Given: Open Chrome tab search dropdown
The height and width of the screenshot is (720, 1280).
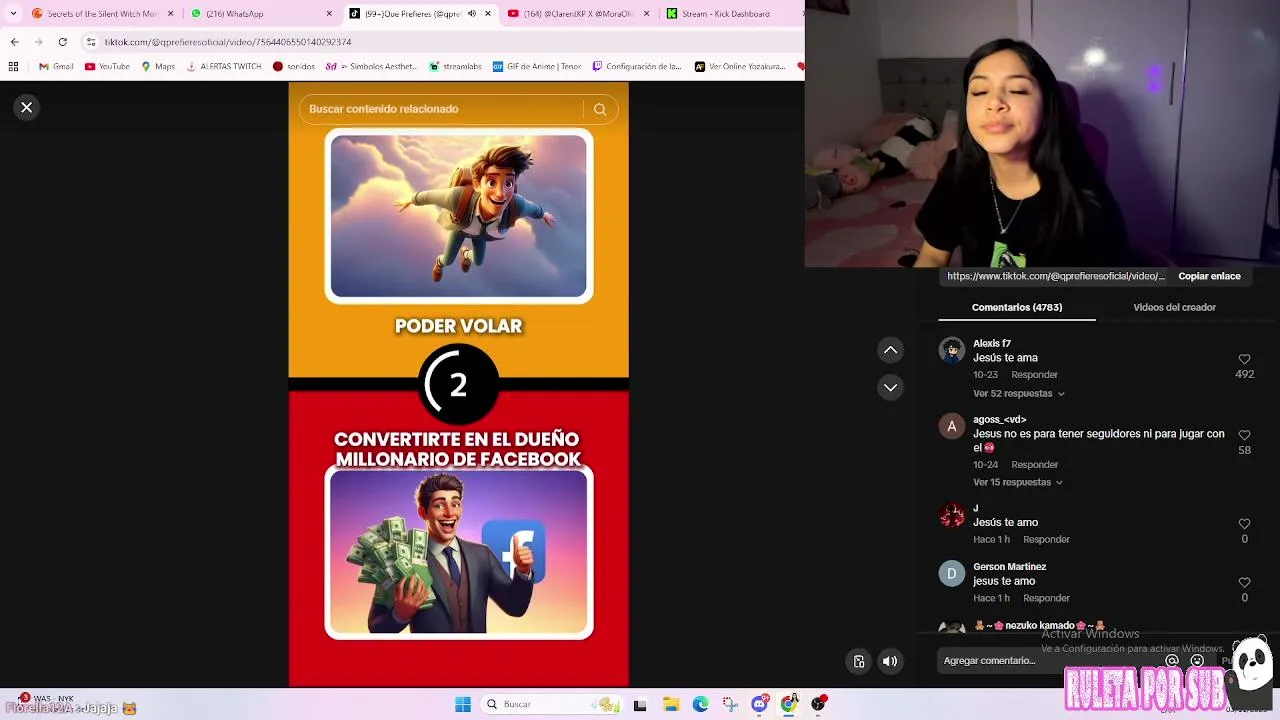Looking at the screenshot, I should [x=12, y=13].
